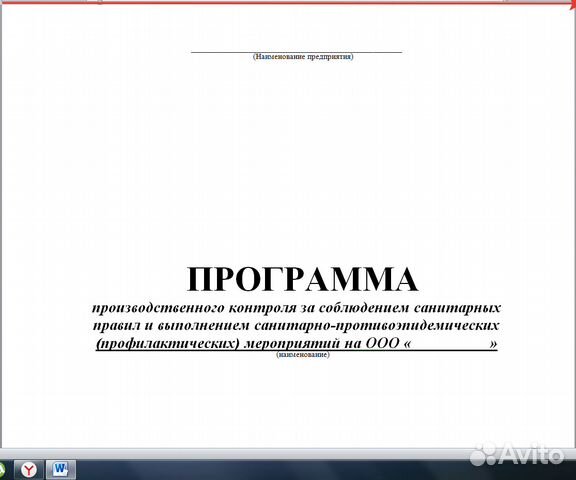Open the Start menu orb
This screenshot has height=480, width=576.
[2, 470]
